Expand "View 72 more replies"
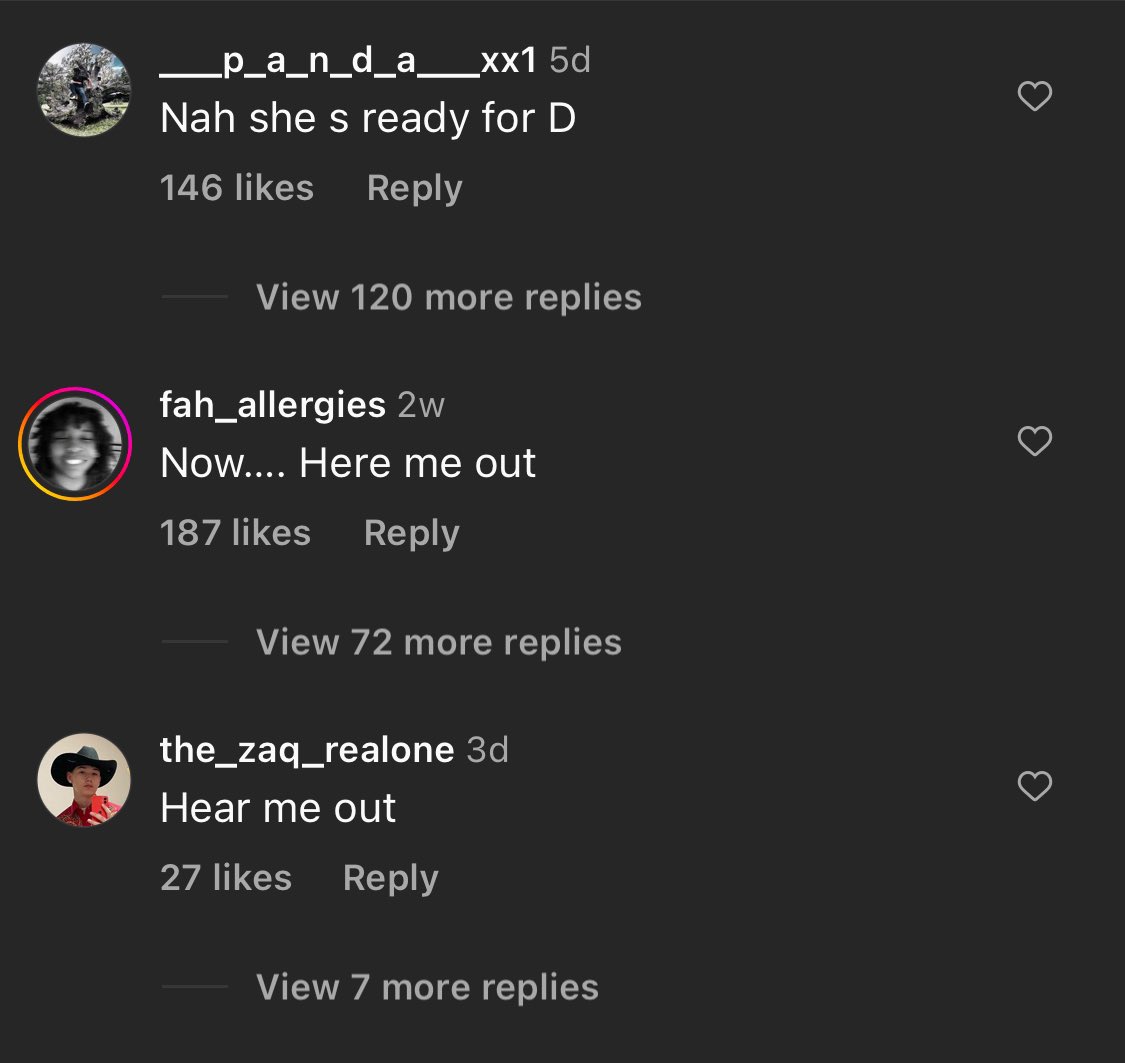Viewport: 1125px width, 1063px height. 438,642
